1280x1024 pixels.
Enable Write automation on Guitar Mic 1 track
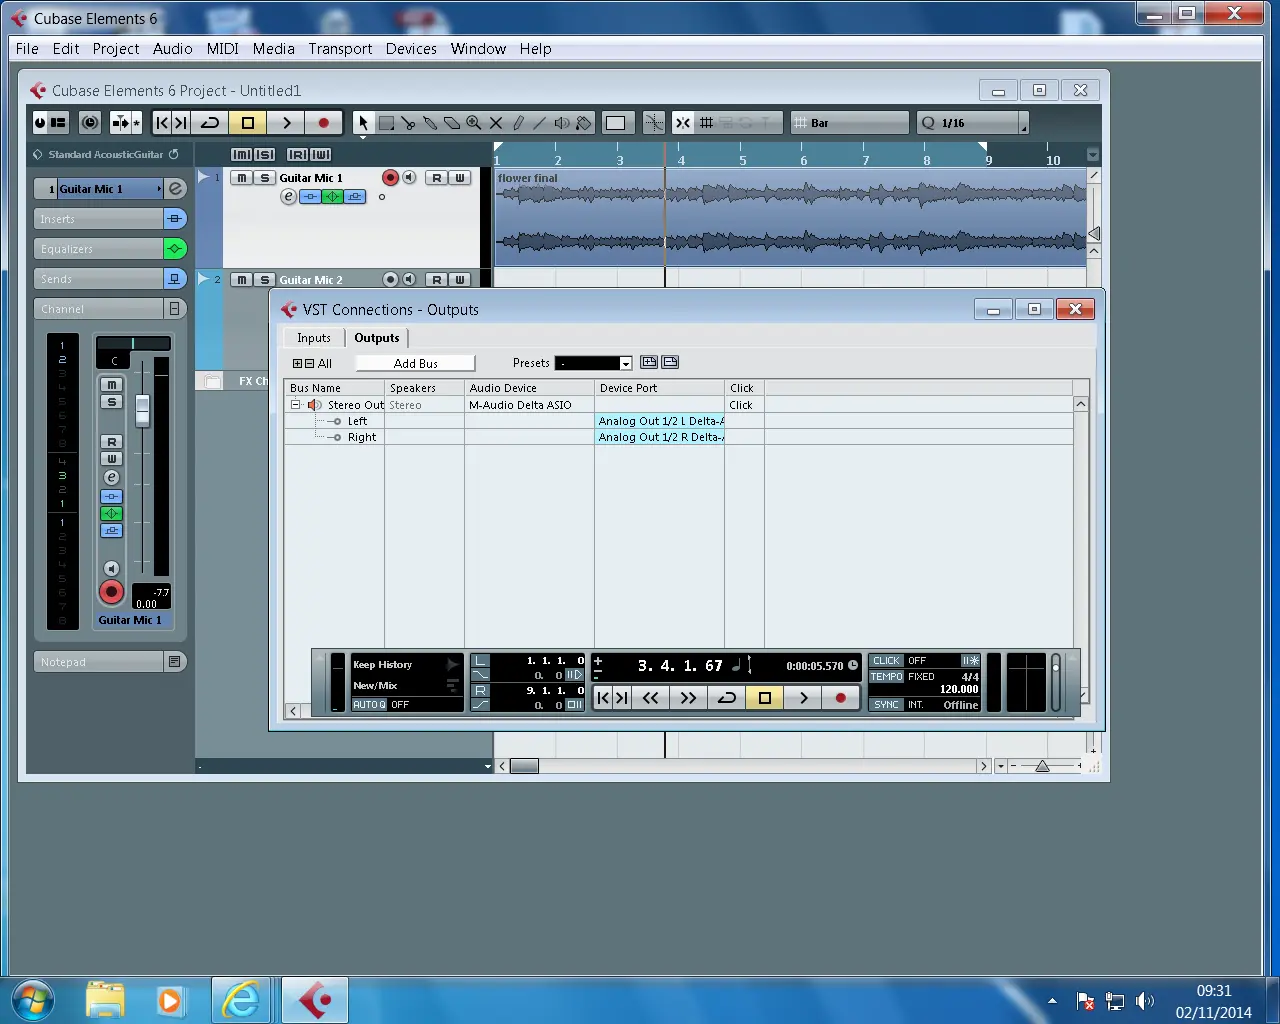(459, 178)
